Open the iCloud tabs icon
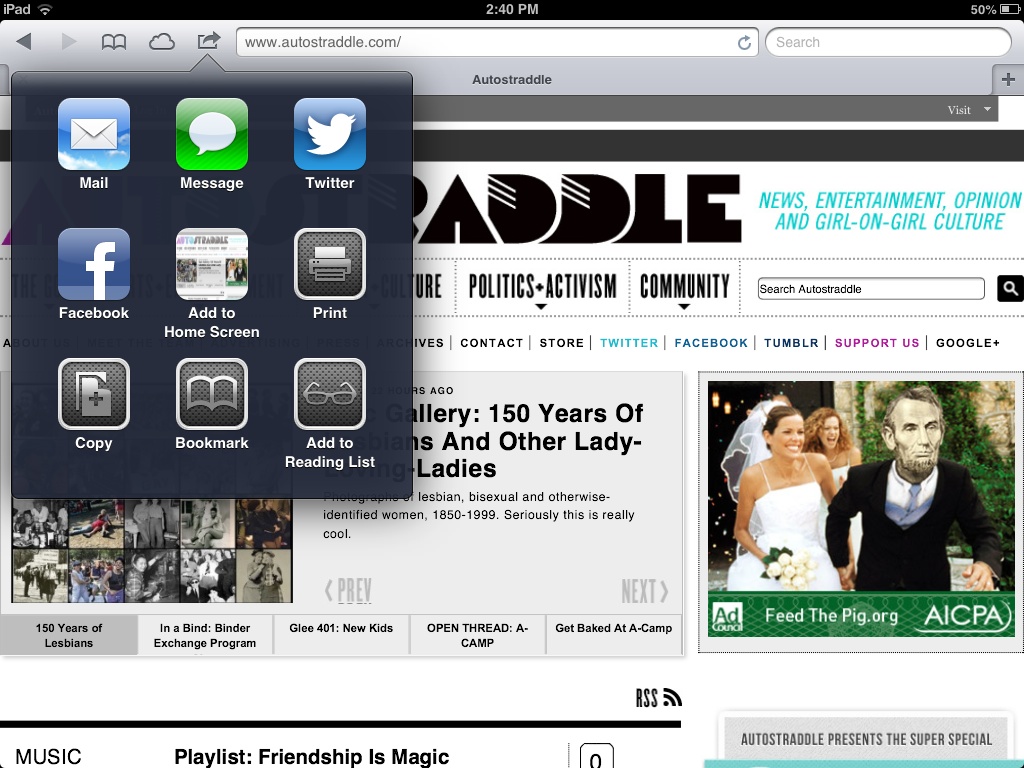 coord(161,42)
